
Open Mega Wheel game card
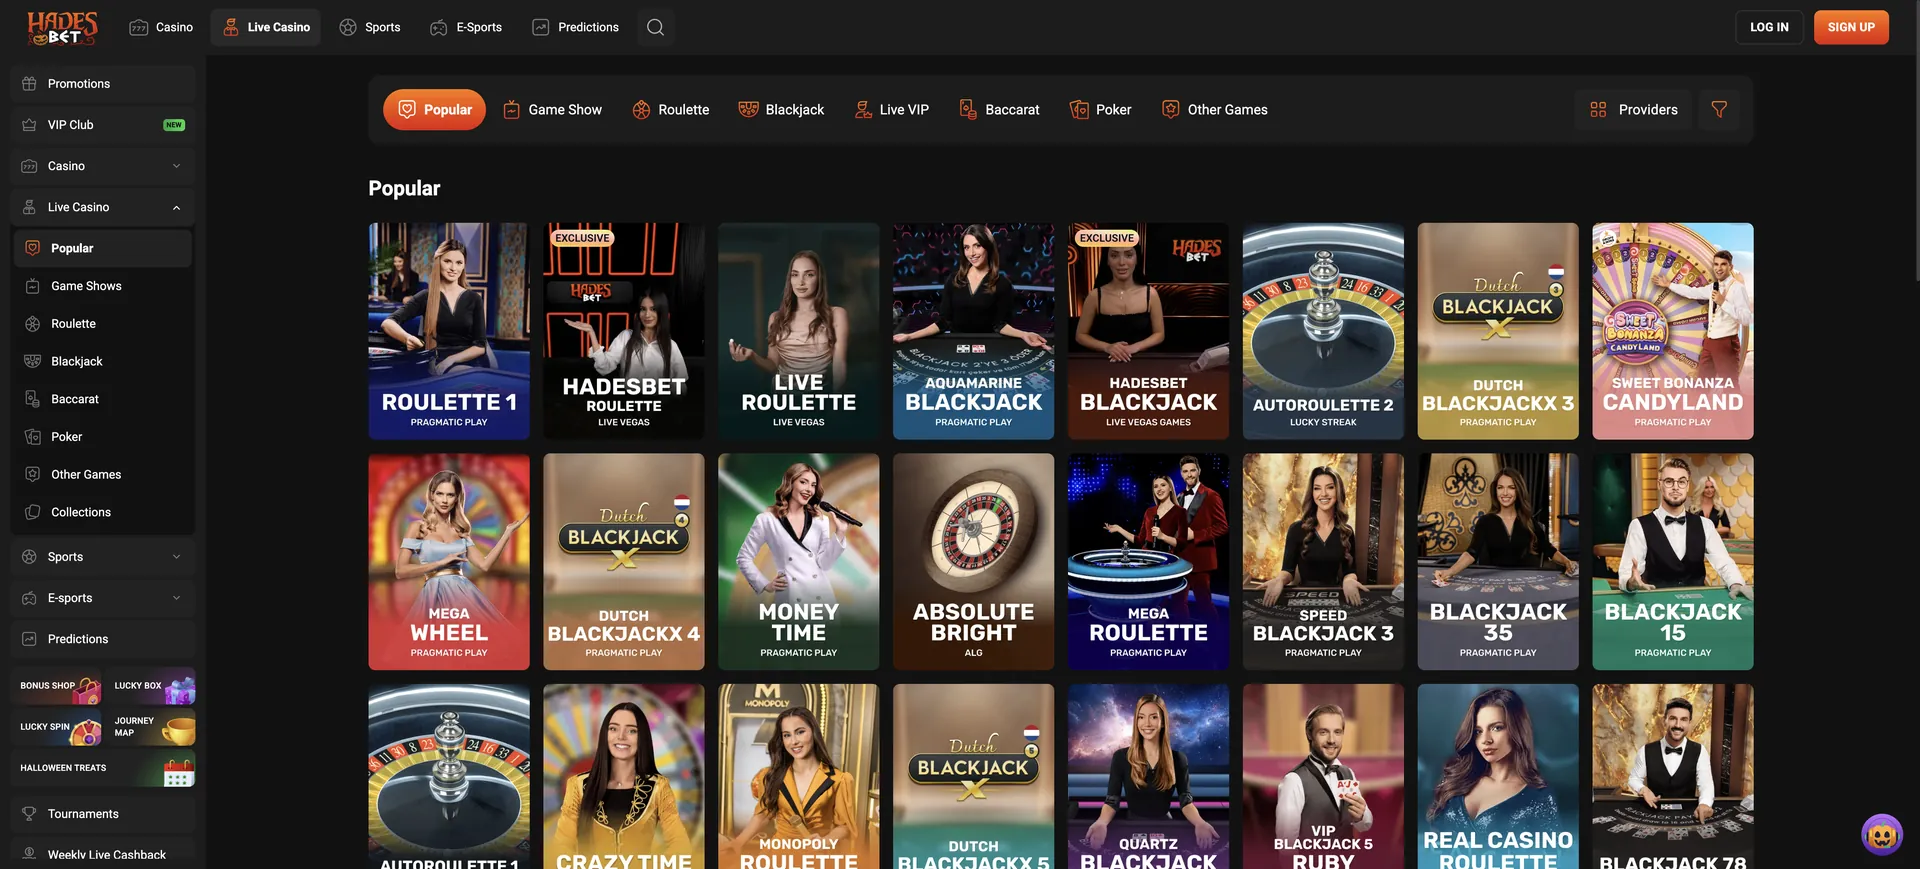click(x=449, y=562)
